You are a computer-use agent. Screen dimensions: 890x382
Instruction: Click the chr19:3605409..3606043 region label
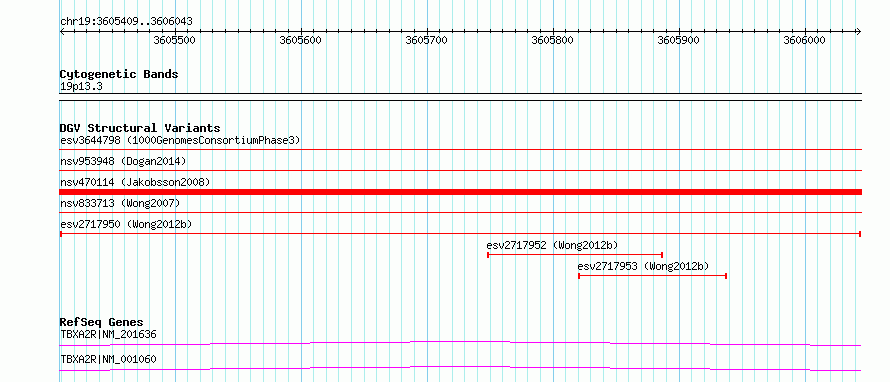(126, 22)
